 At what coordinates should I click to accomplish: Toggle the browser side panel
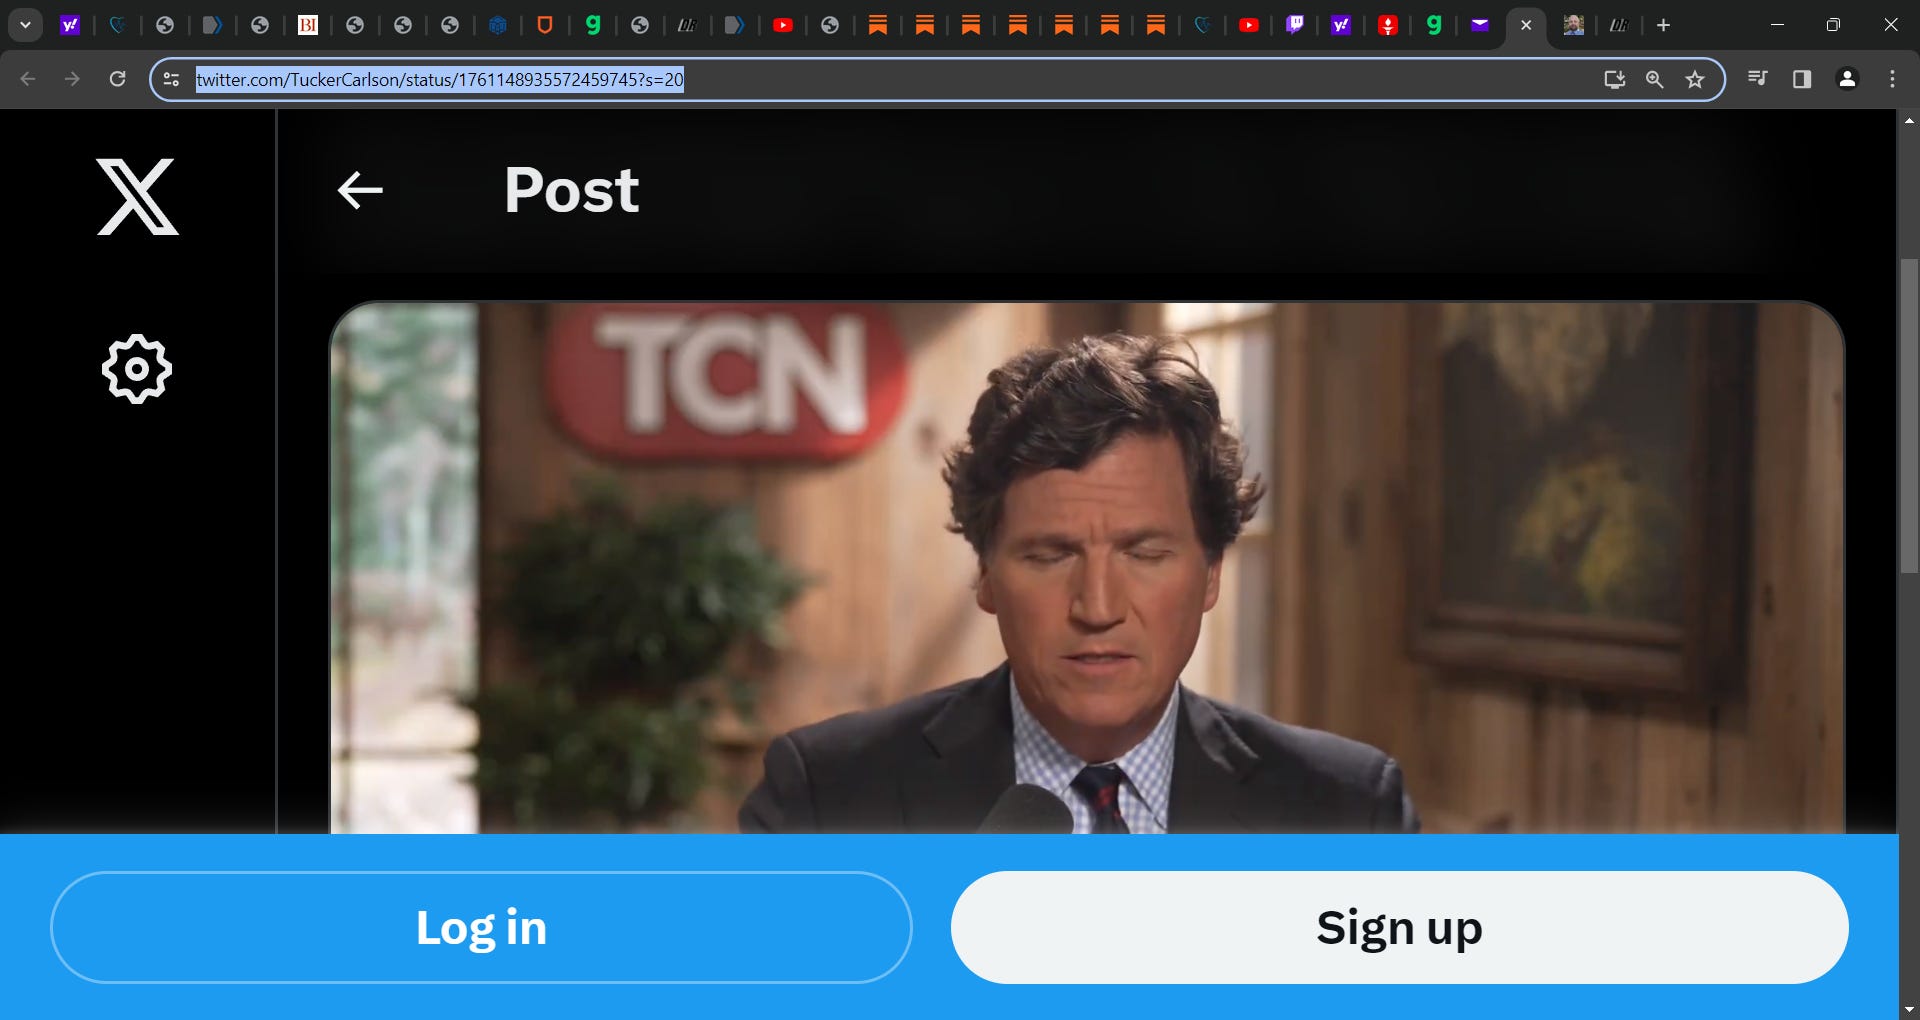(1802, 79)
